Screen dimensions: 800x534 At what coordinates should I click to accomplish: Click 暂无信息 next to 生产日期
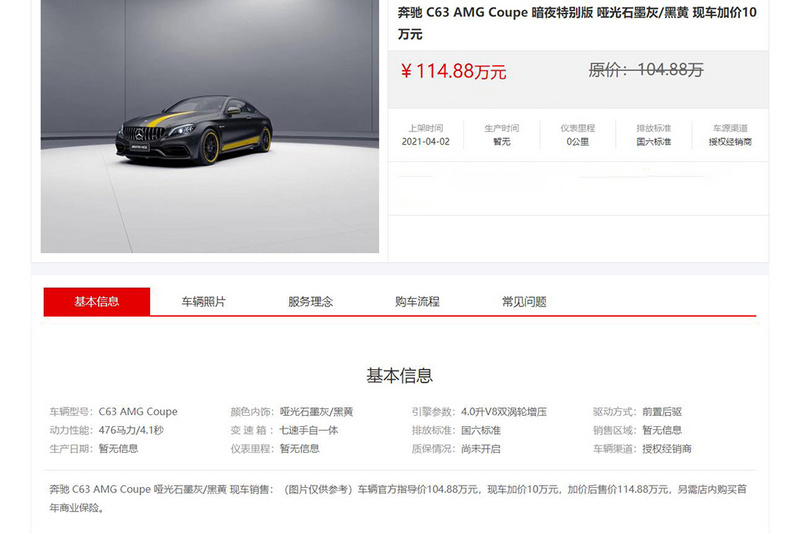click(x=118, y=448)
